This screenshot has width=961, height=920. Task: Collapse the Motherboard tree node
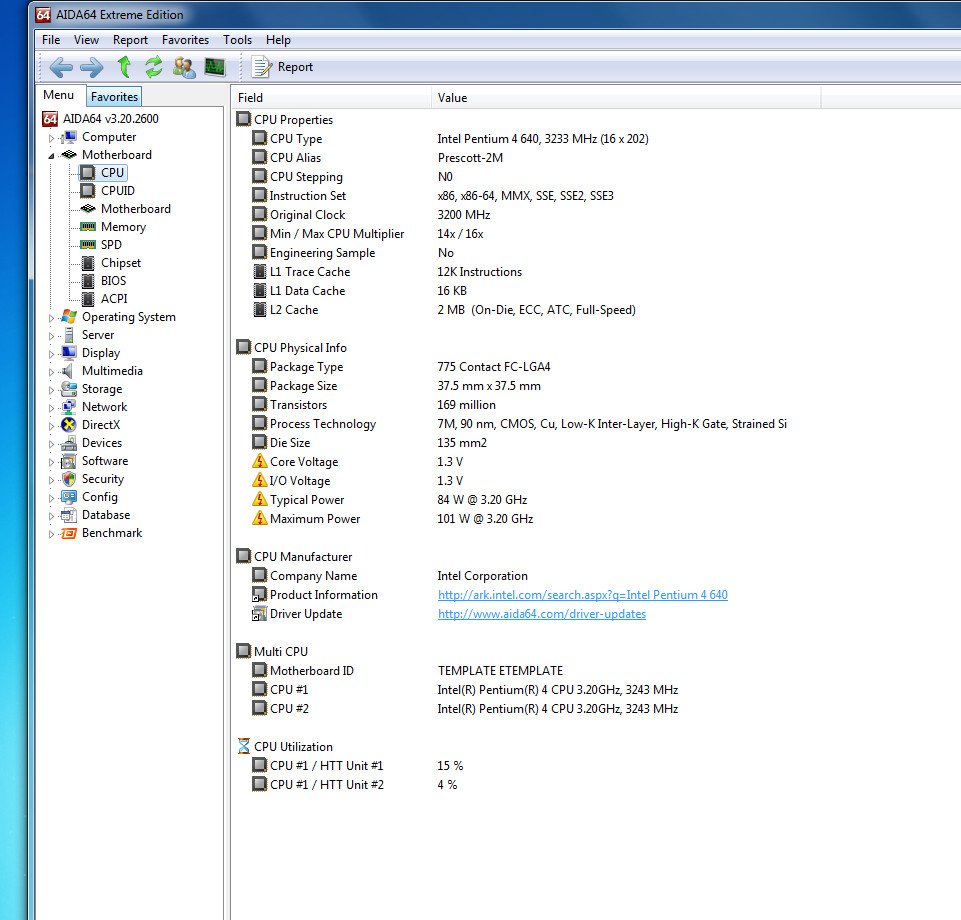52,156
